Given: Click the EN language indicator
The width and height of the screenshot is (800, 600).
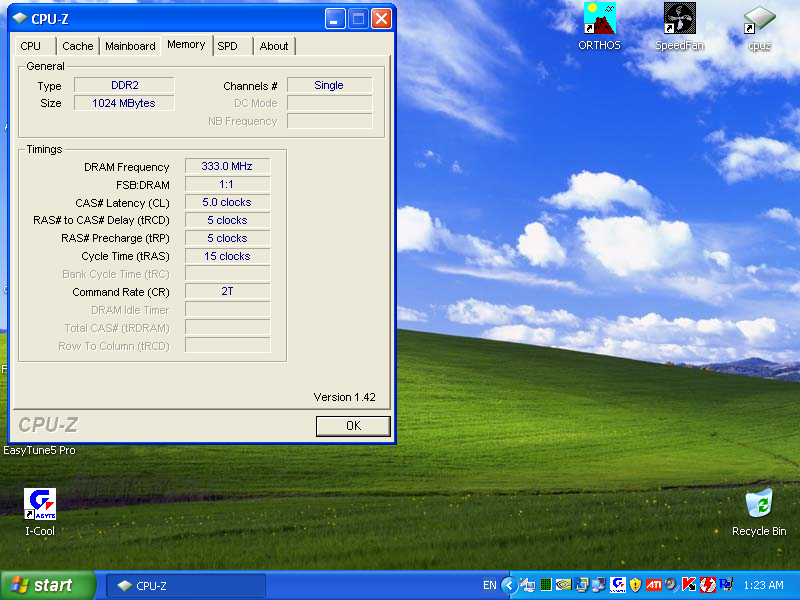Looking at the screenshot, I should pyautogui.click(x=489, y=585).
